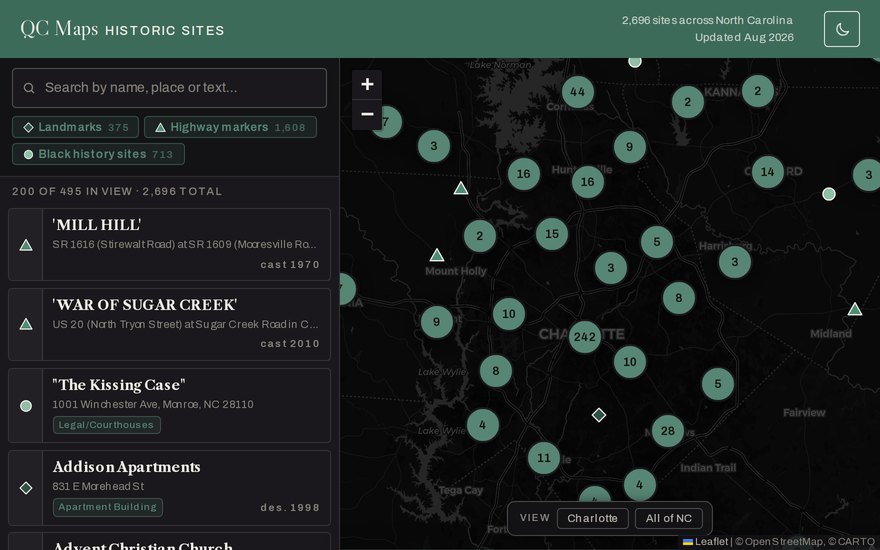The image size is (880, 550).
Task: Open the Leaflet attribution link
Action: [705, 542]
